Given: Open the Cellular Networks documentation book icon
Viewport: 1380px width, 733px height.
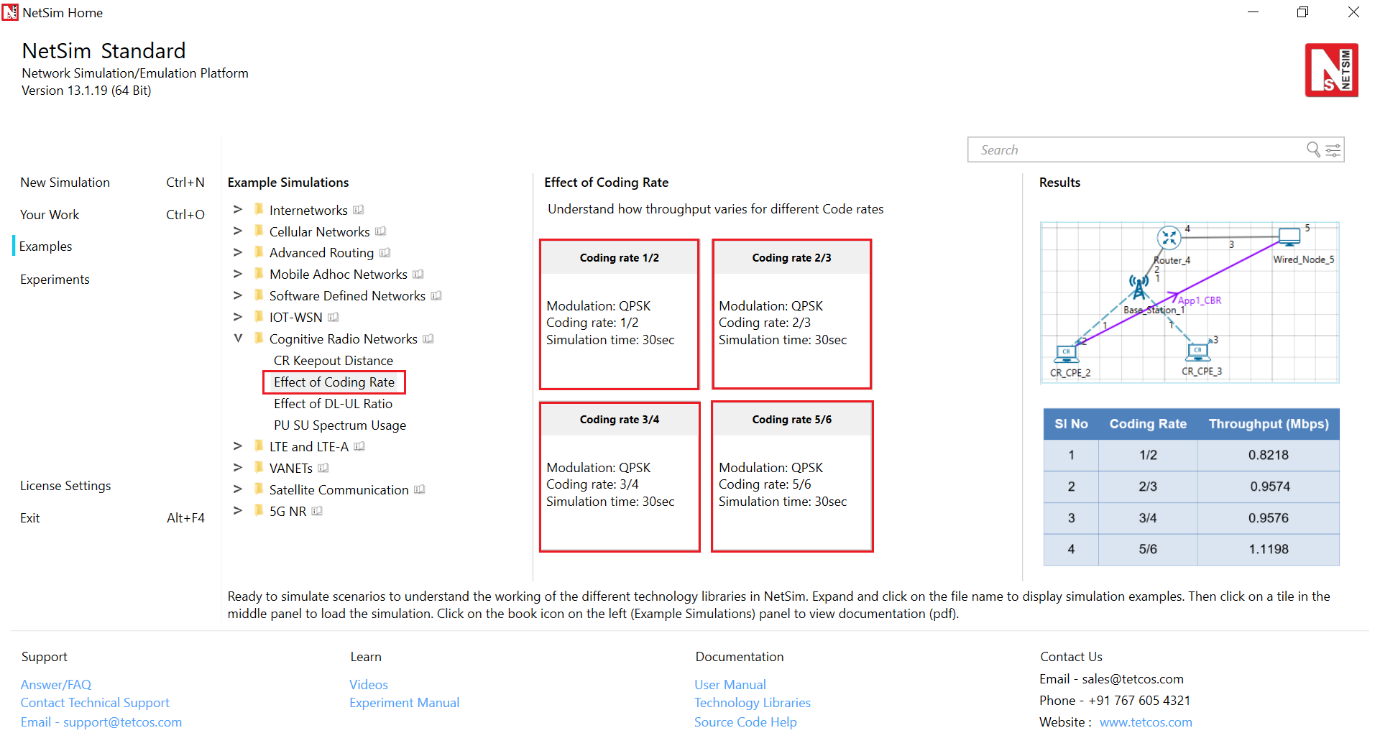Looking at the screenshot, I should tap(381, 232).
